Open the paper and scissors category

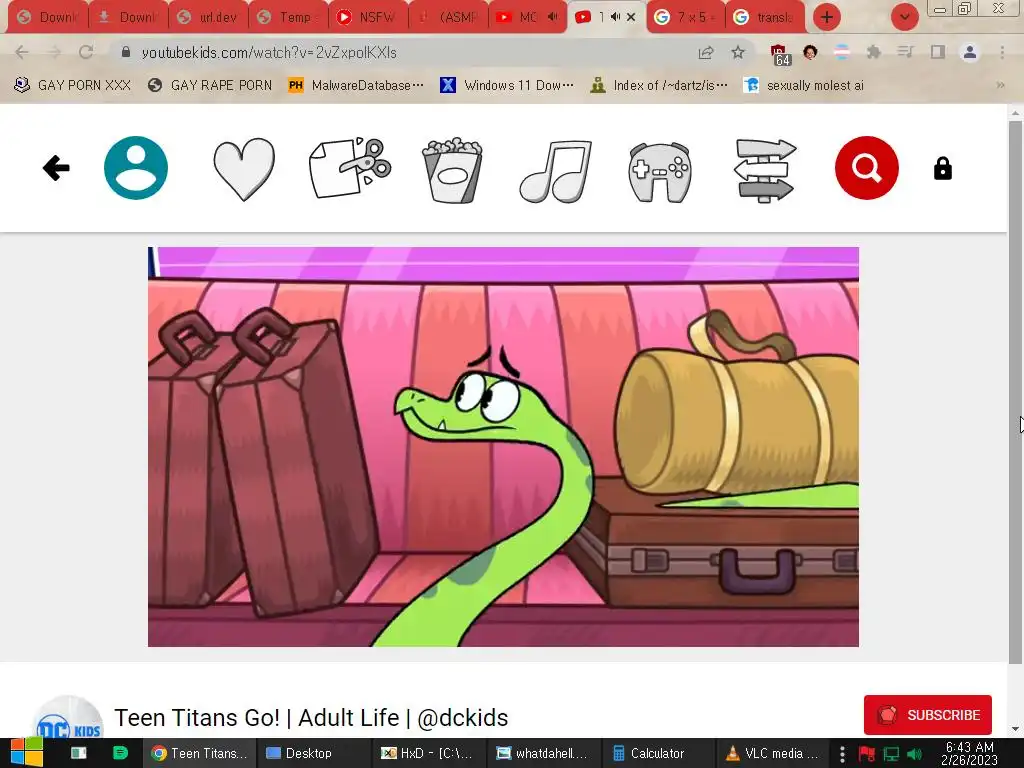tap(350, 168)
